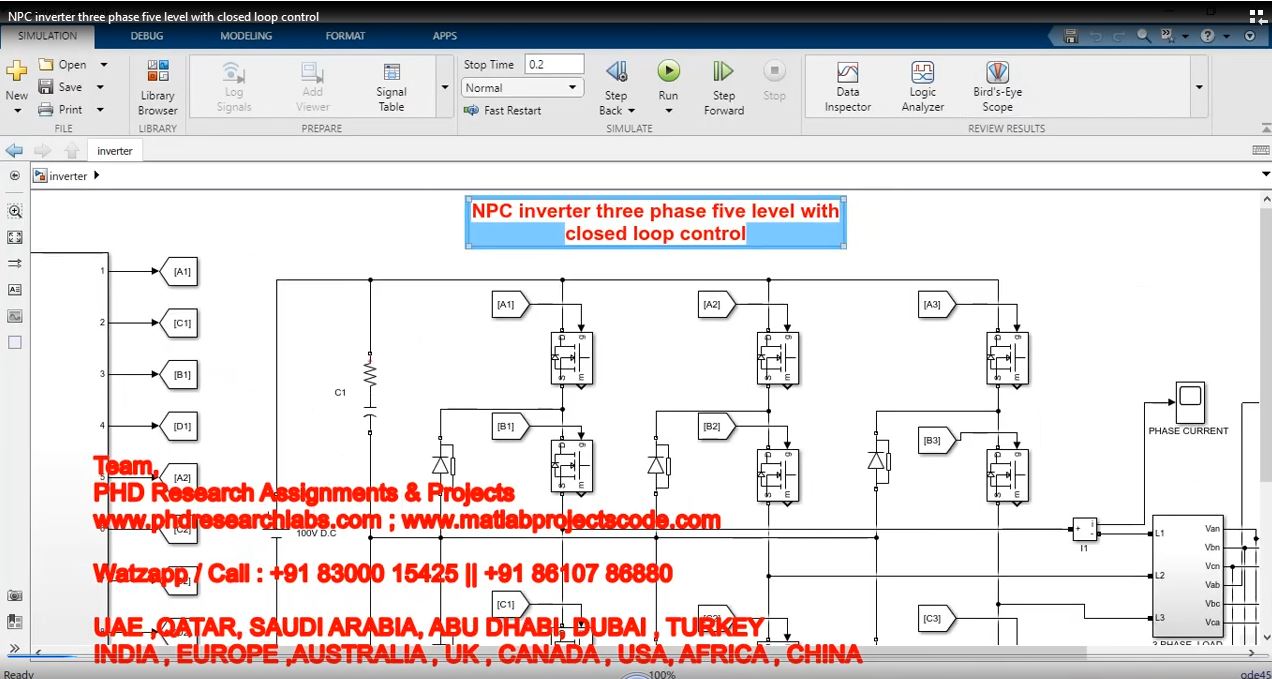This screenshot has width=1272, height=679.
Task: Expand the Review Results gallery
Action: pos(1198,87)
